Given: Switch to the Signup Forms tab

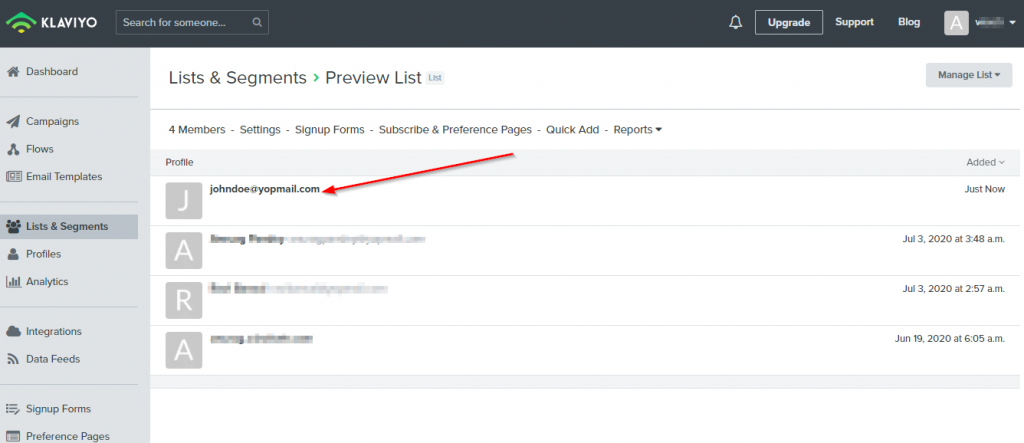Looking at the screenshot, I should coord(330,129).
